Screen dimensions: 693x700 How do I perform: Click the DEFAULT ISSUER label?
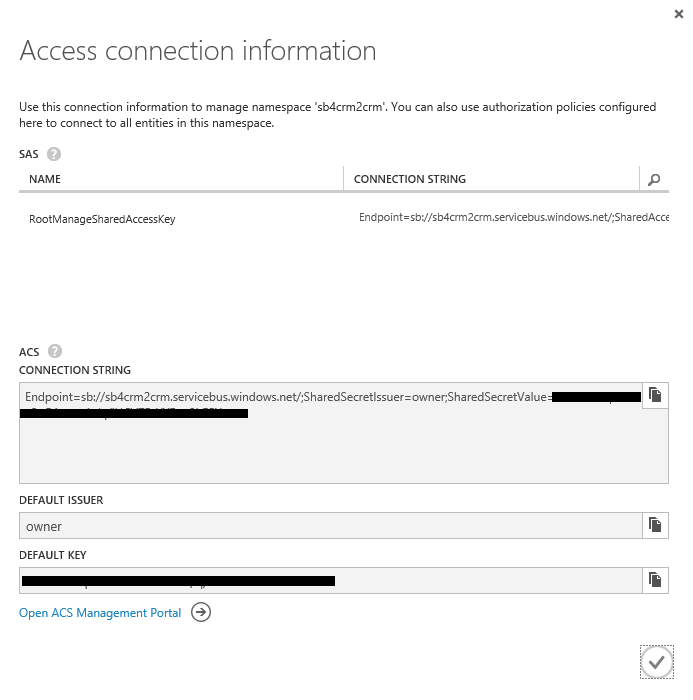61,500
